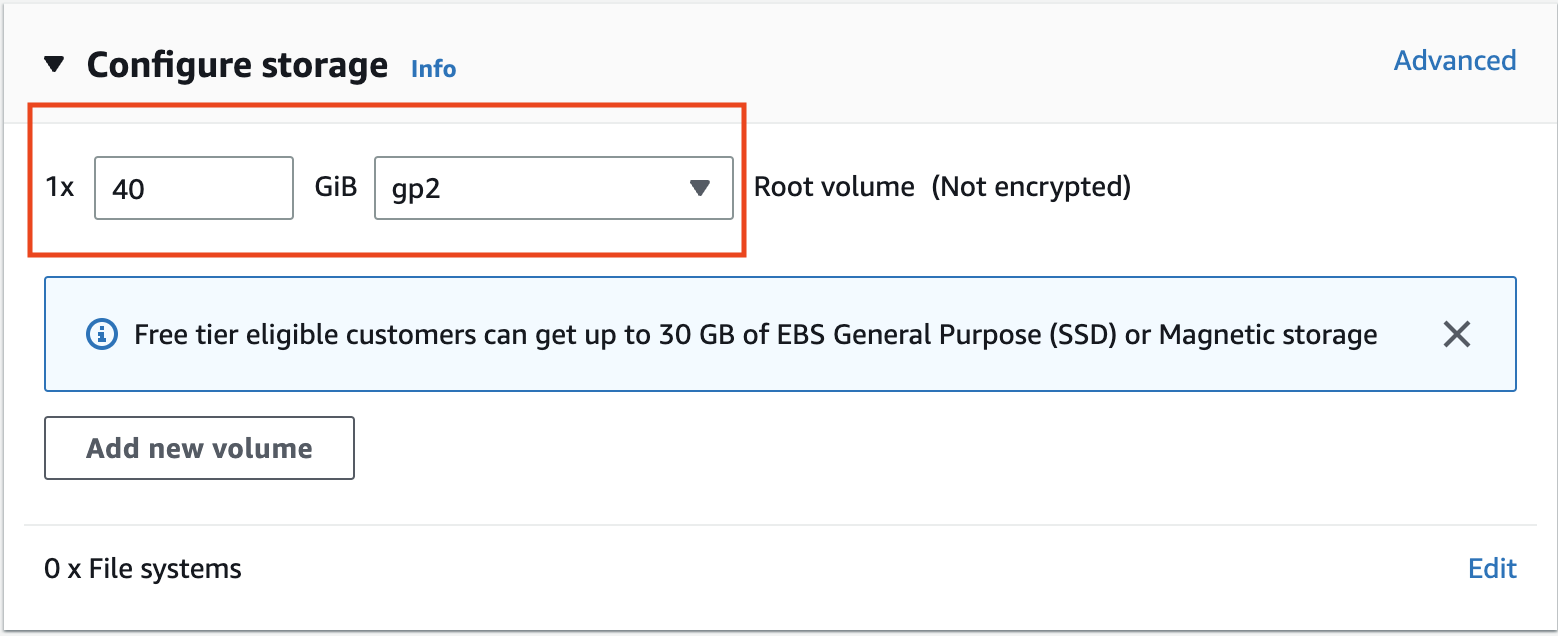This screenshot has width=1558, height=636.
Task: Click the 0 x File systems label
Action: click(x=143, y=569)
